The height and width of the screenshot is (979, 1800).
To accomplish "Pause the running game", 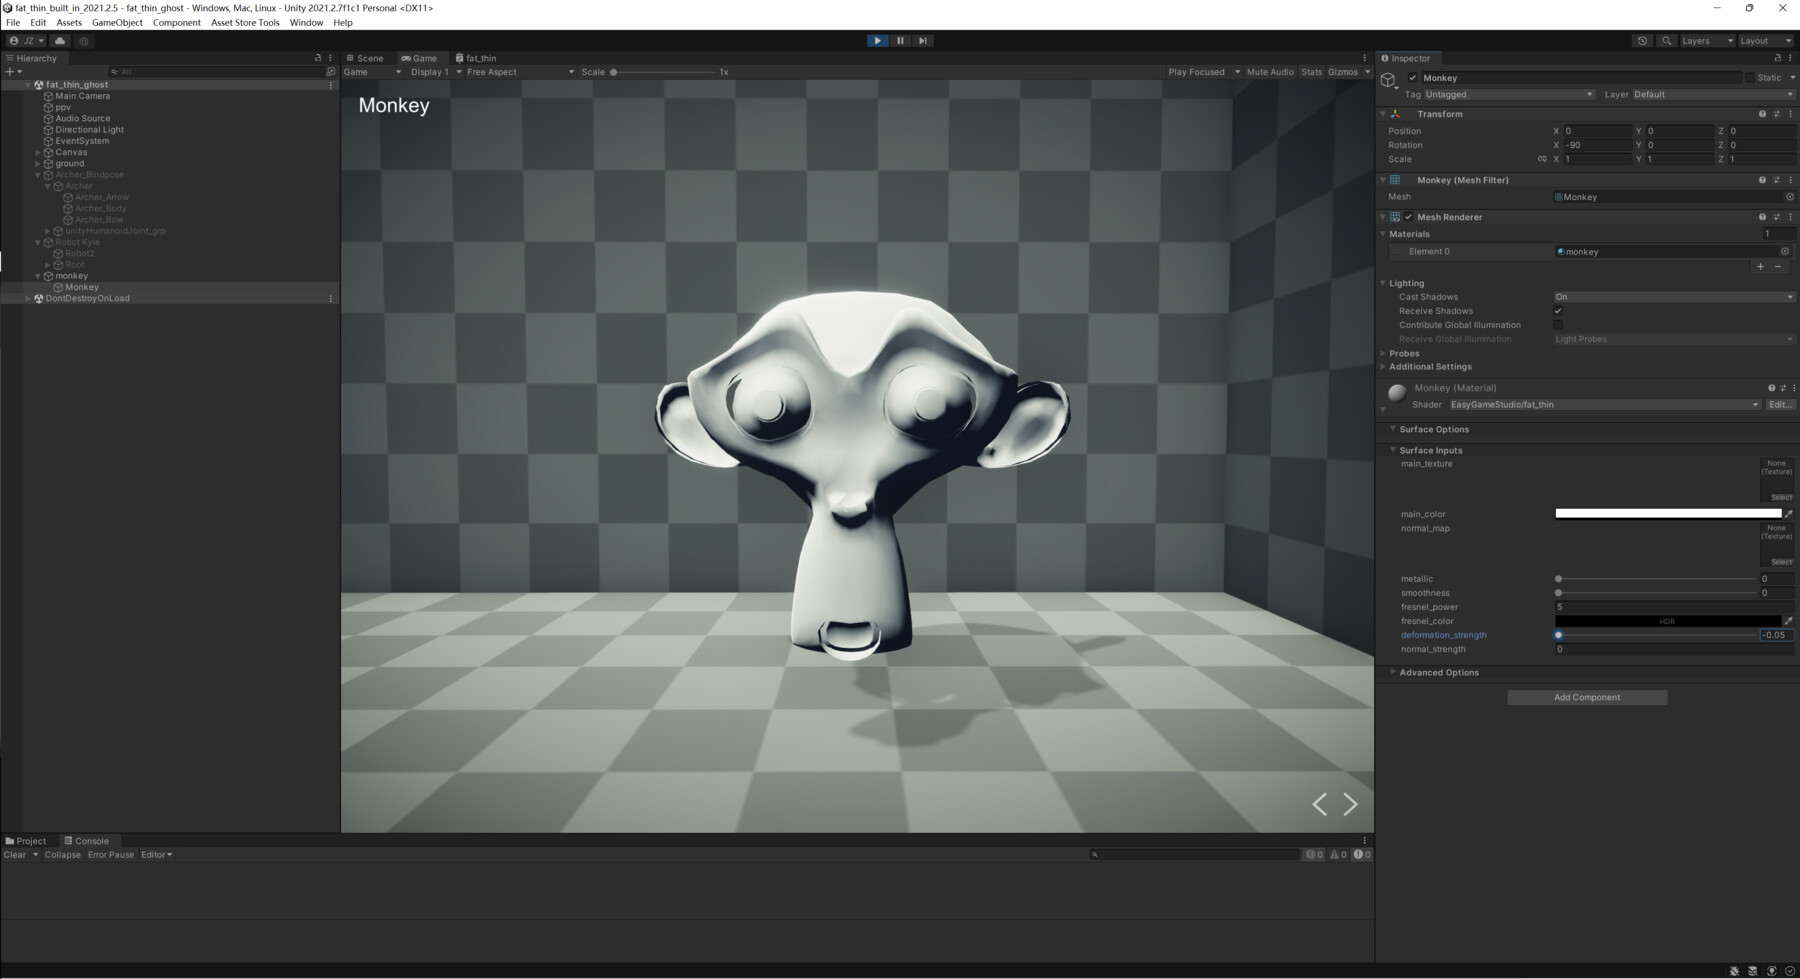I will pos(899,40).
